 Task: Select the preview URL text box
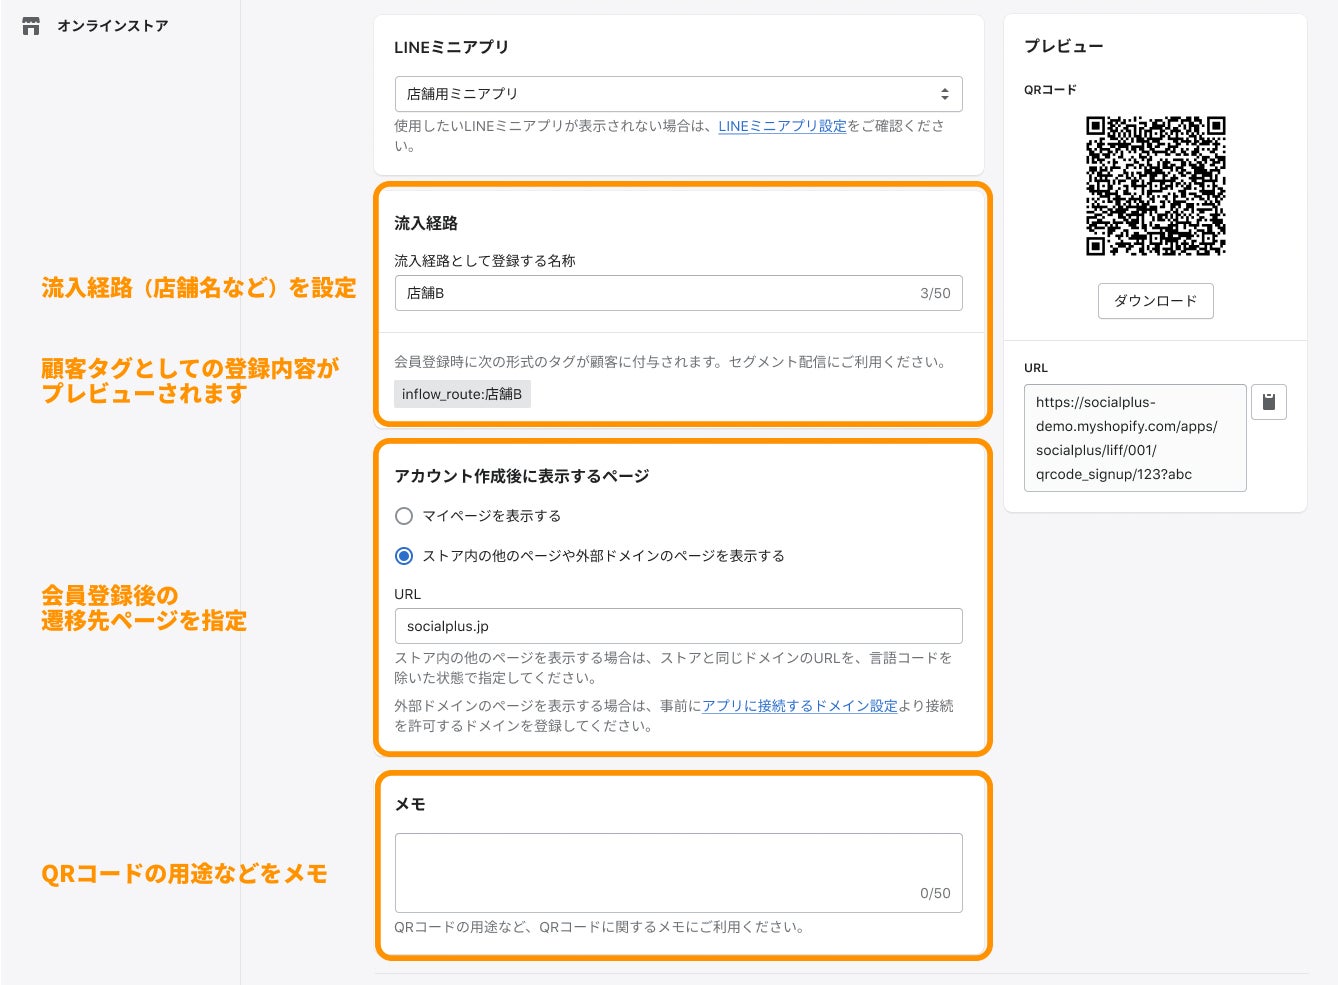point(1135,438)
